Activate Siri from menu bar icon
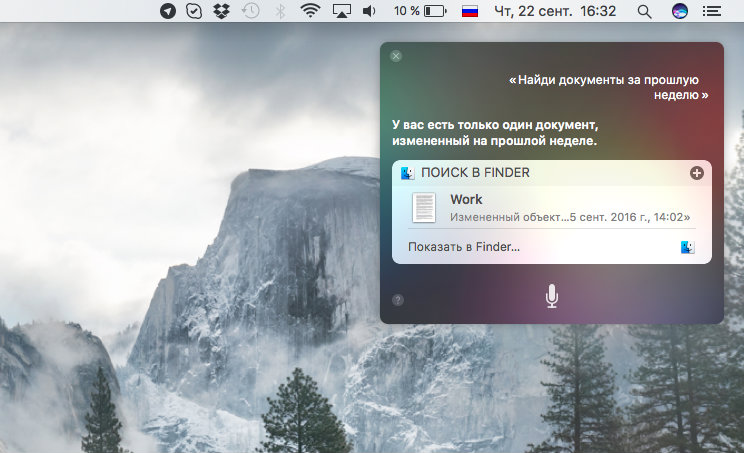744x453 pixels. (x=680, y=11)
